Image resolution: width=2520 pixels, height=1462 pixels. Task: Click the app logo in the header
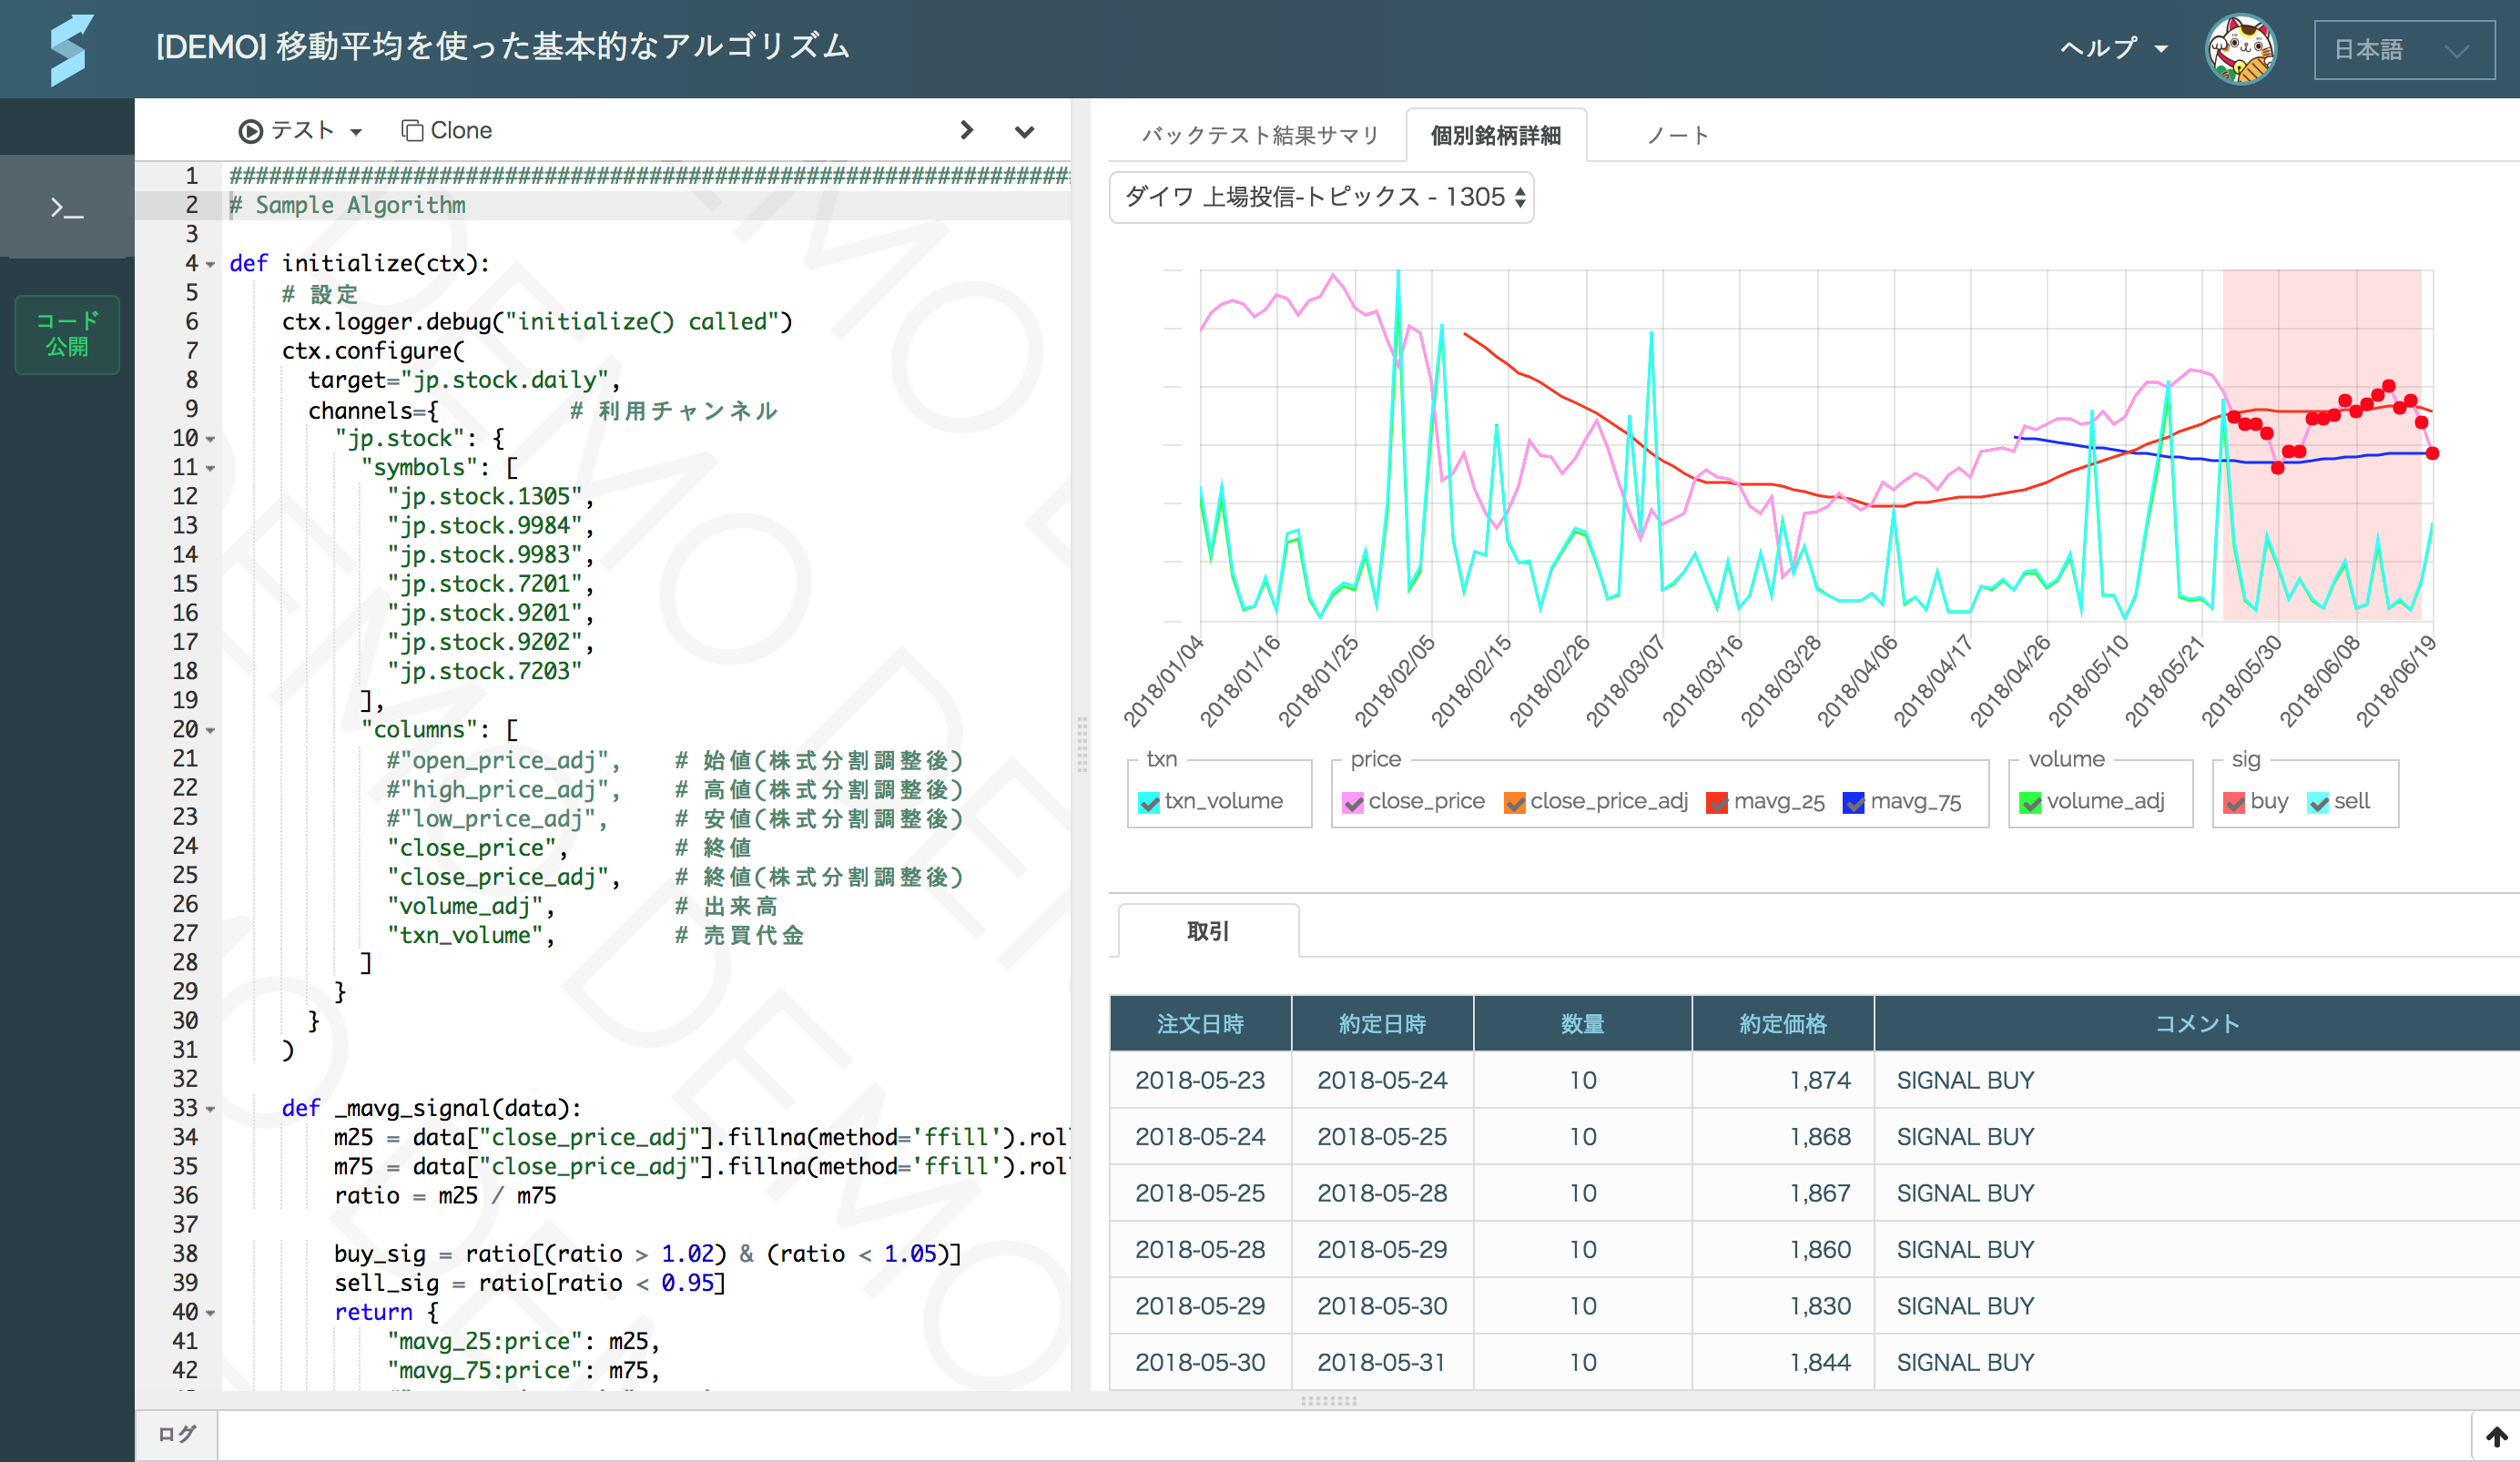point(70,49)
